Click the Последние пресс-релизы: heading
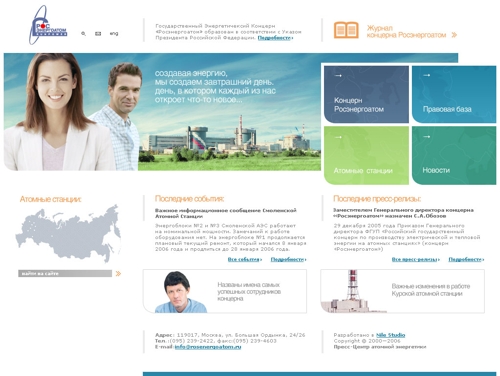500x376 pixels. coord(377,199)
